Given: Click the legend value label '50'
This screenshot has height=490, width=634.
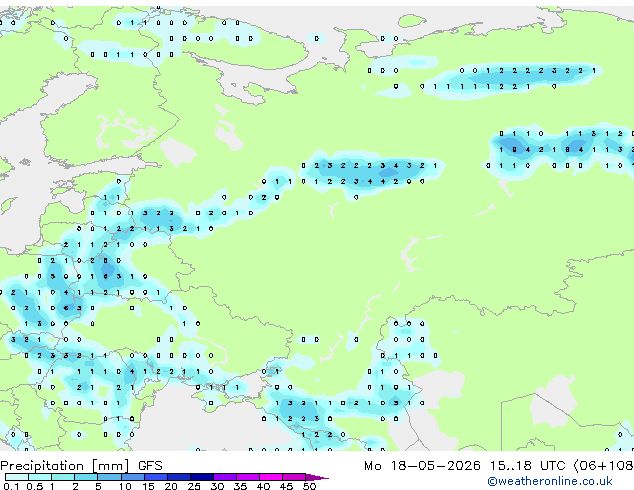Looking at the screenshot, I should pos(310,486).
